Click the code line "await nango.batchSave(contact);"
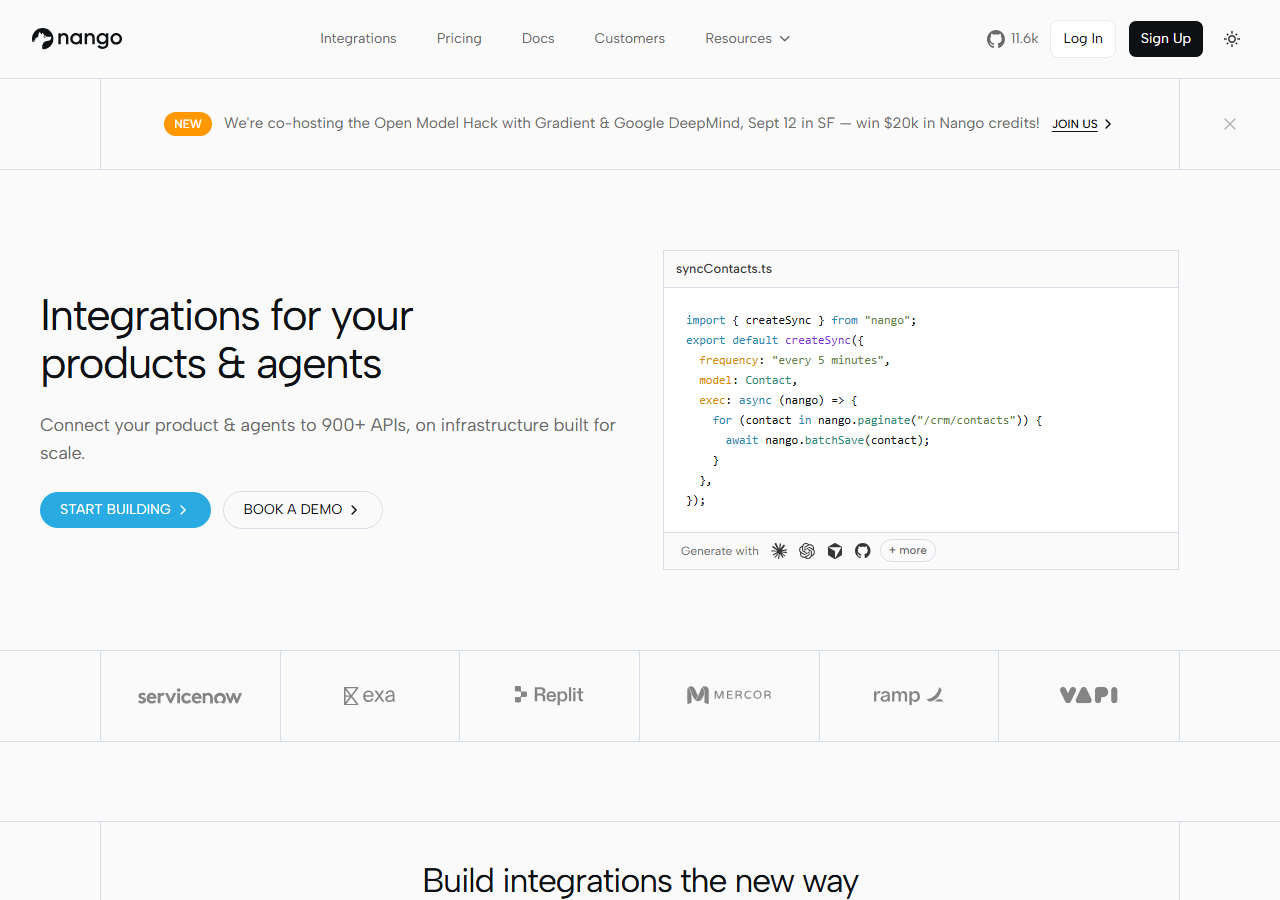This screenshot has width=1280, height=900. coord(828,440)
